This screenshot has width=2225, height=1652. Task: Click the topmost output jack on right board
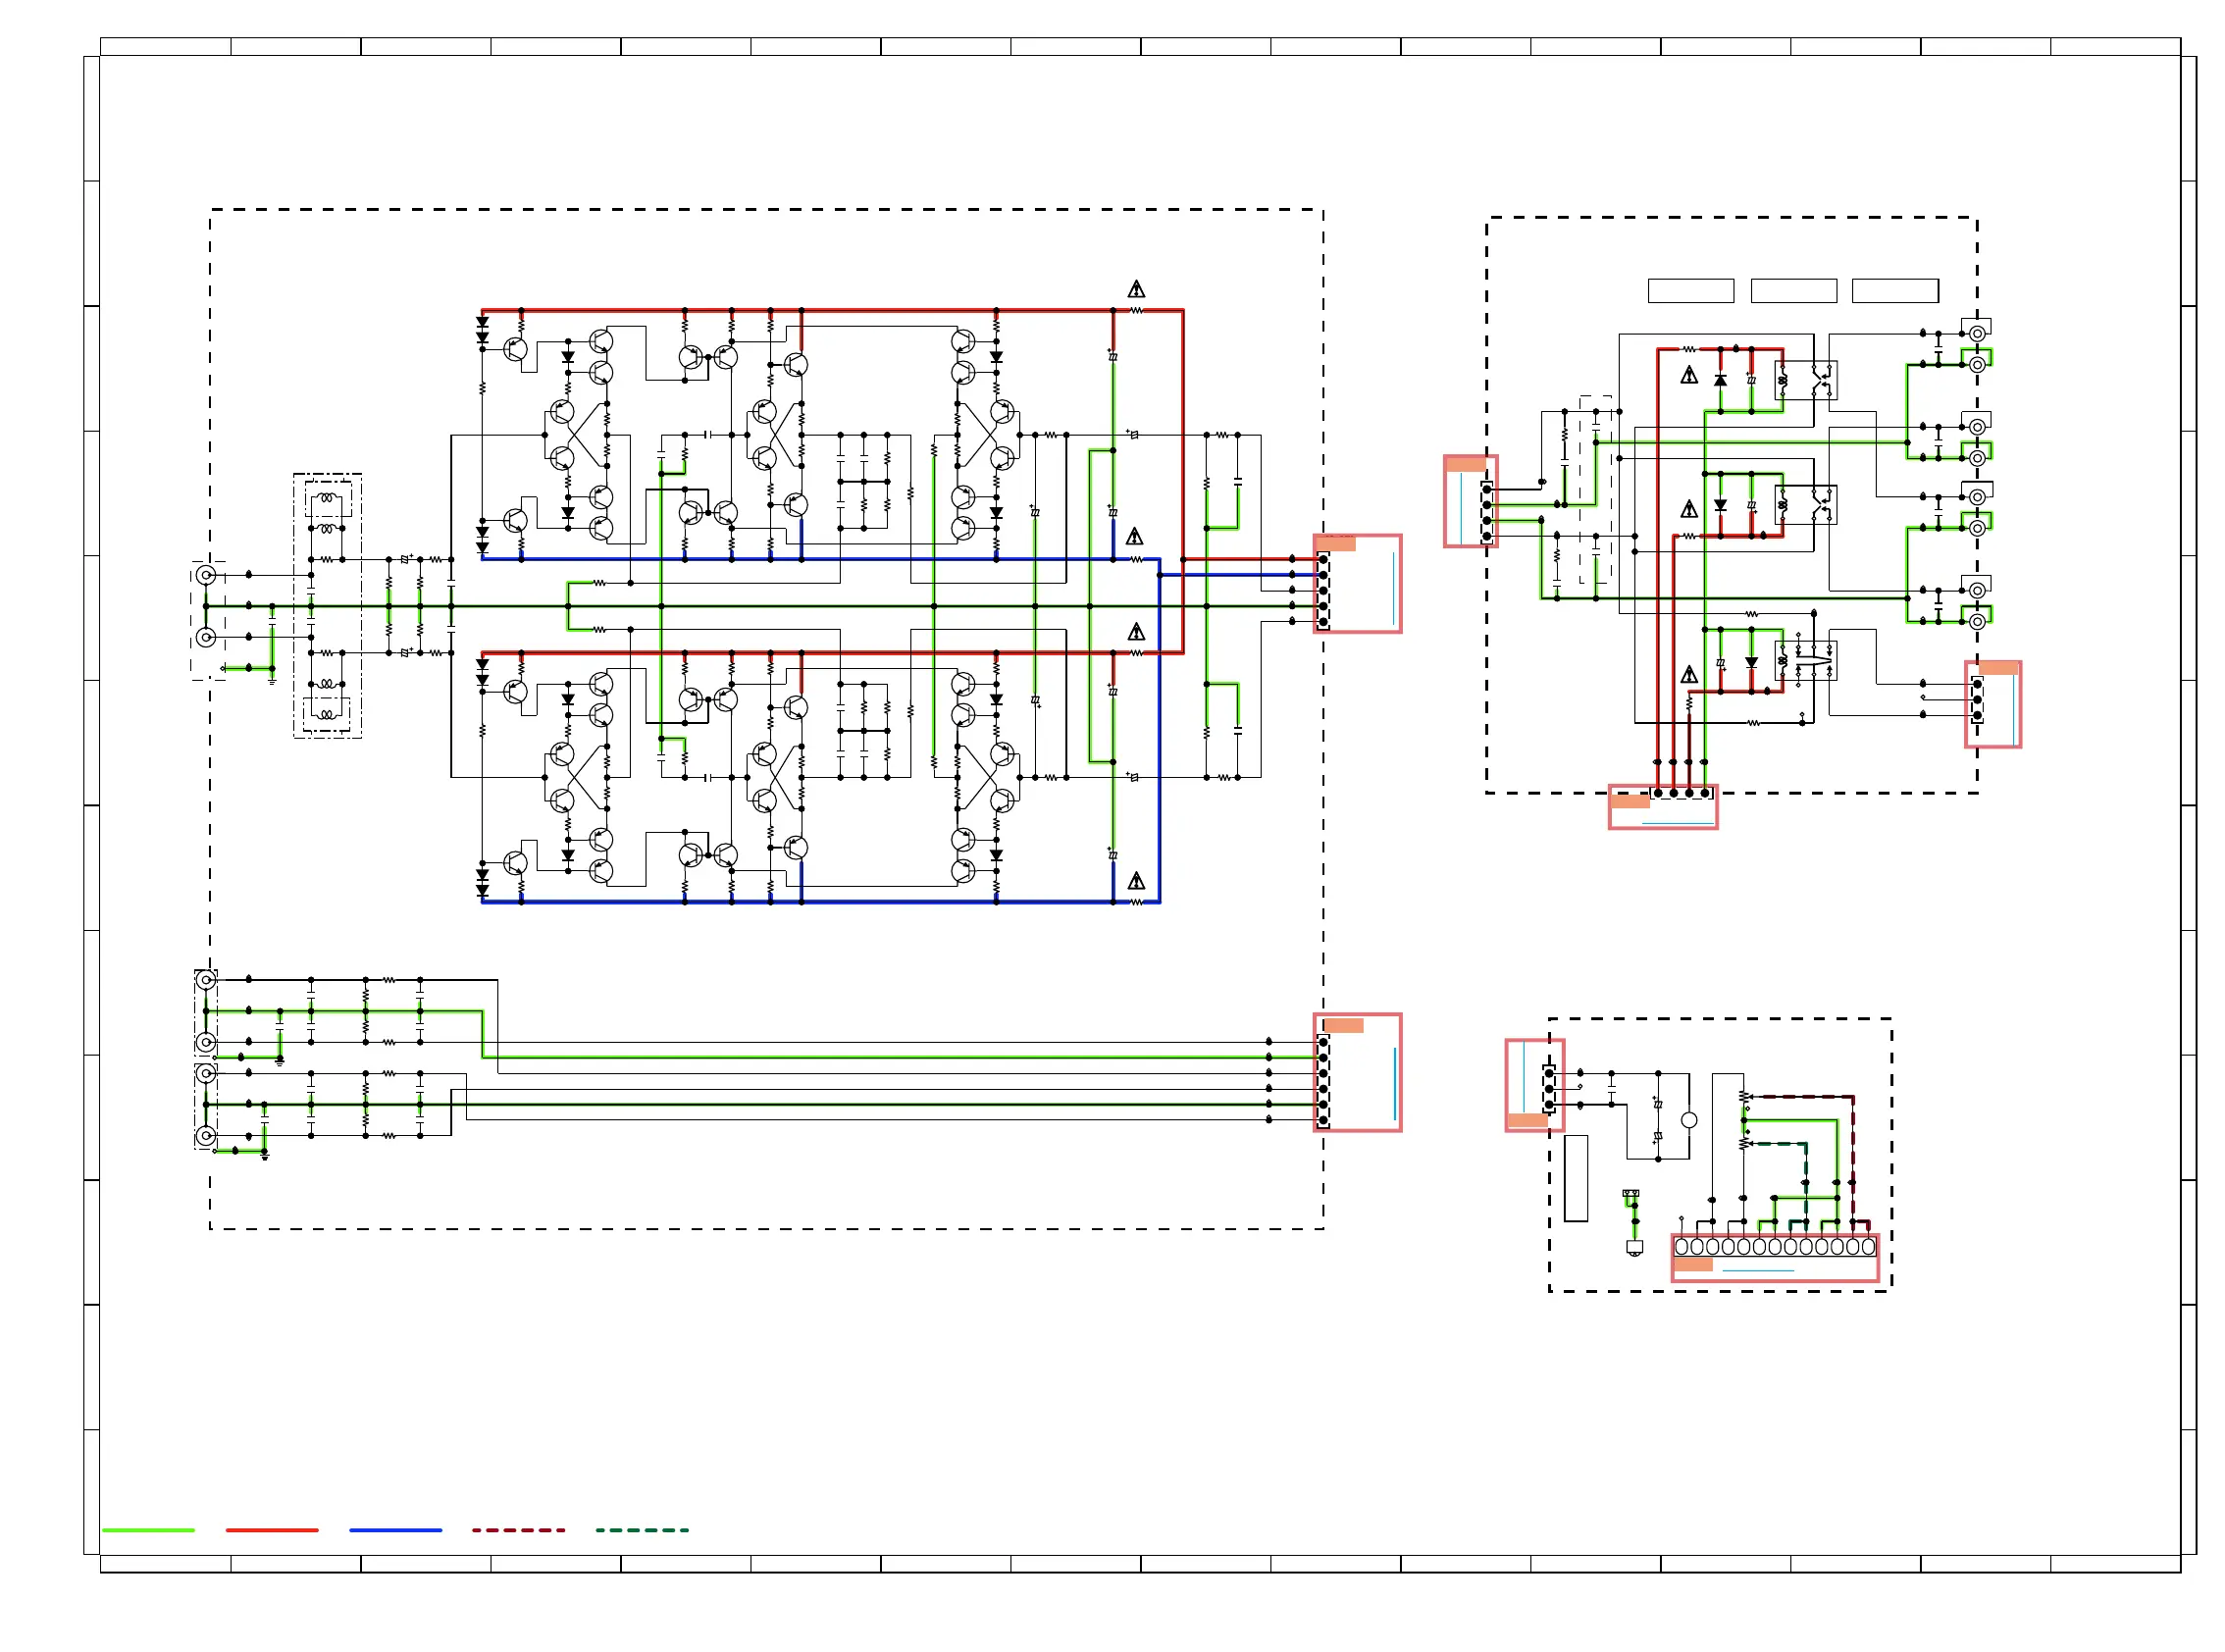pos(1977,333)
